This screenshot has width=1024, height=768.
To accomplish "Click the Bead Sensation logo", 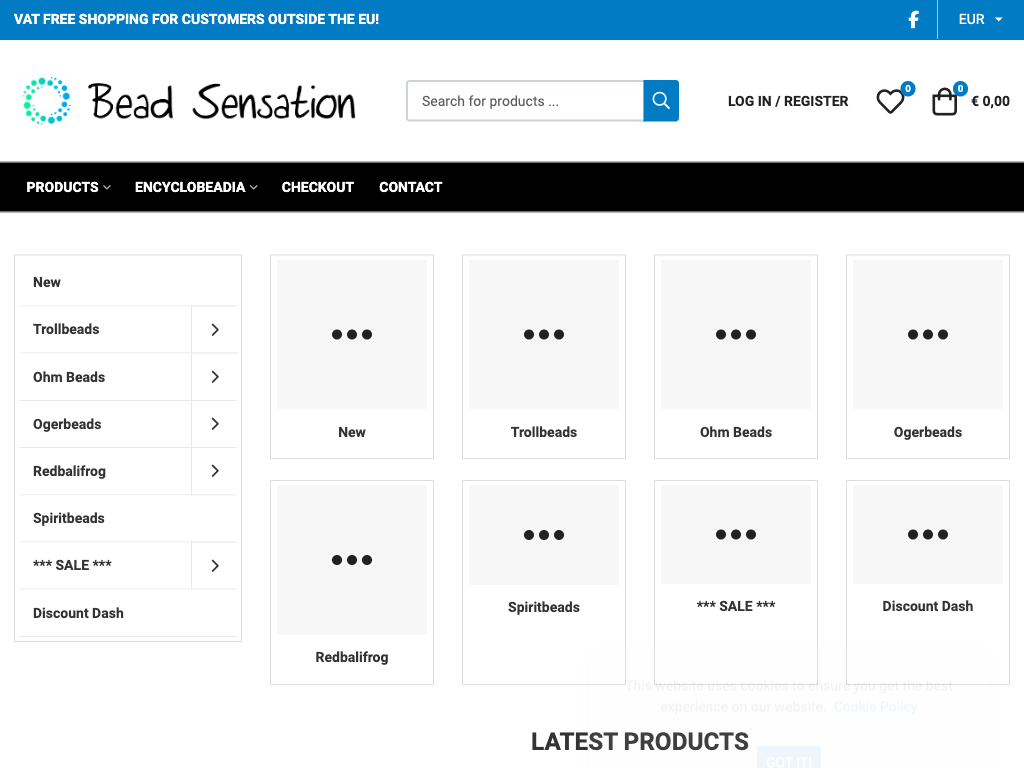I will (189, 101).
